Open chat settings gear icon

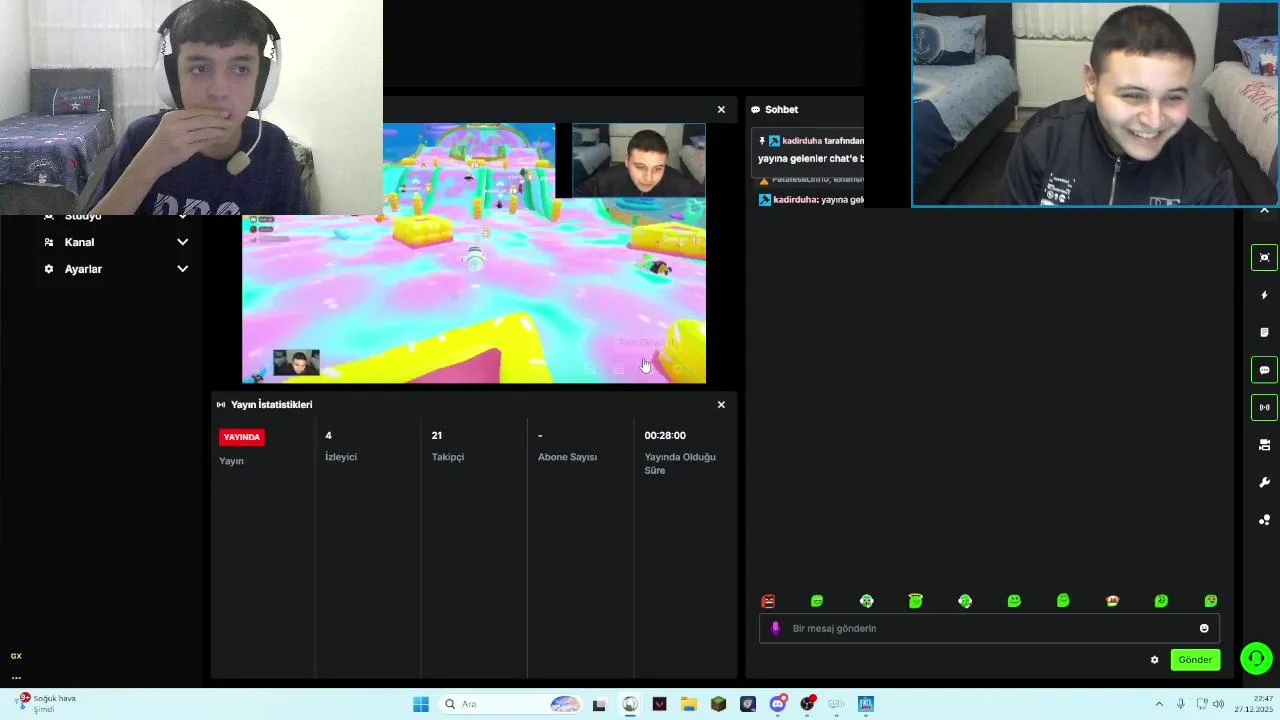click(1154, 660)
